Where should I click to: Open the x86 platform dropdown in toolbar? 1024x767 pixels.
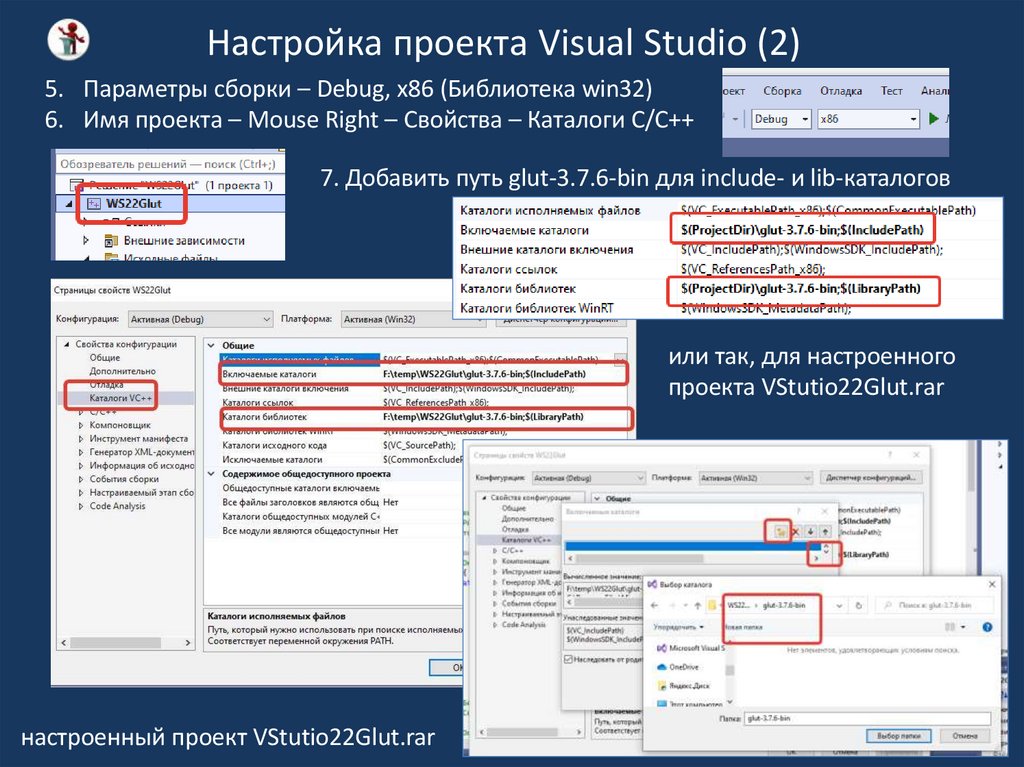869,119
